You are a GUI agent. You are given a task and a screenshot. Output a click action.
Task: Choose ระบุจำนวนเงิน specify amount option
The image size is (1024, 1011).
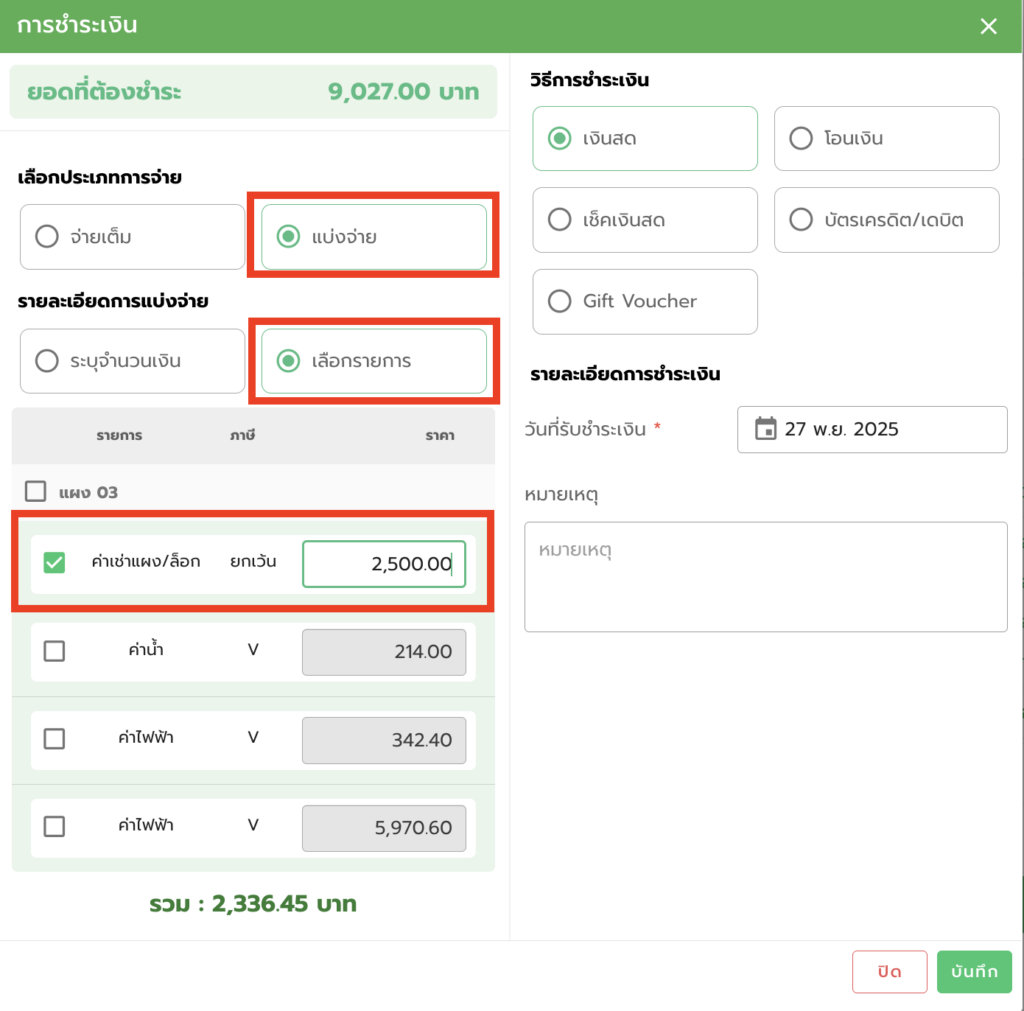47,361
